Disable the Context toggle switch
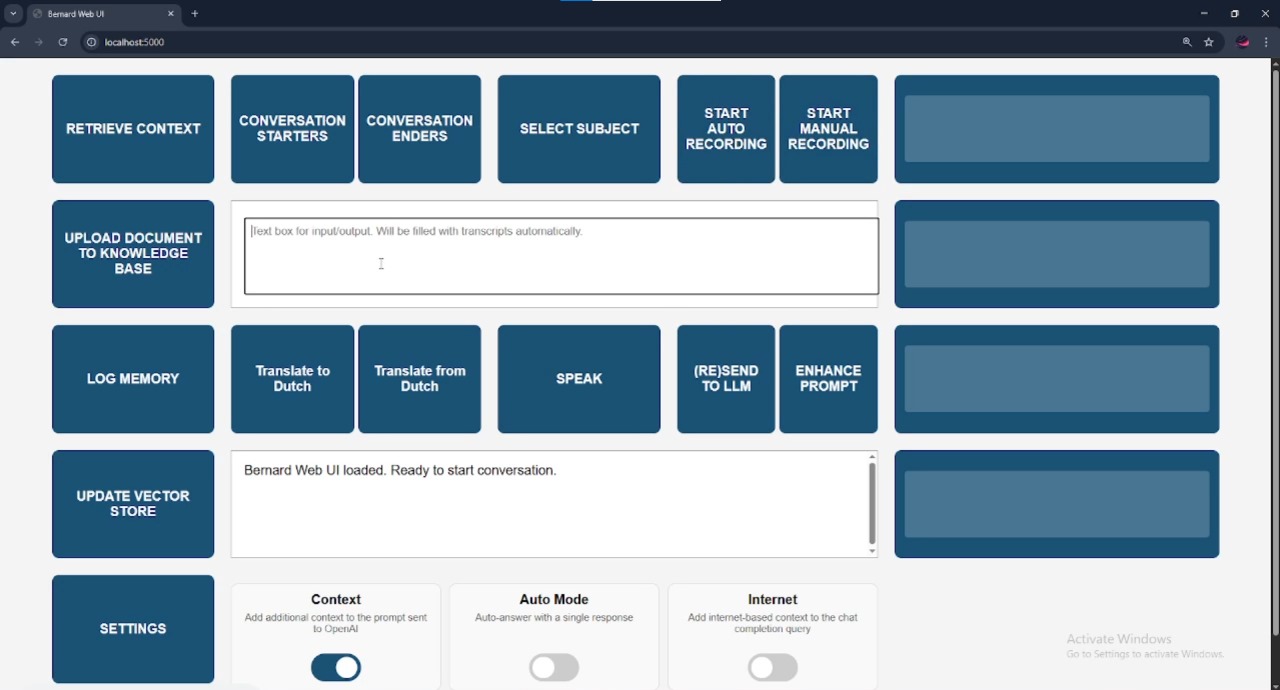 [x=336, y=667]
